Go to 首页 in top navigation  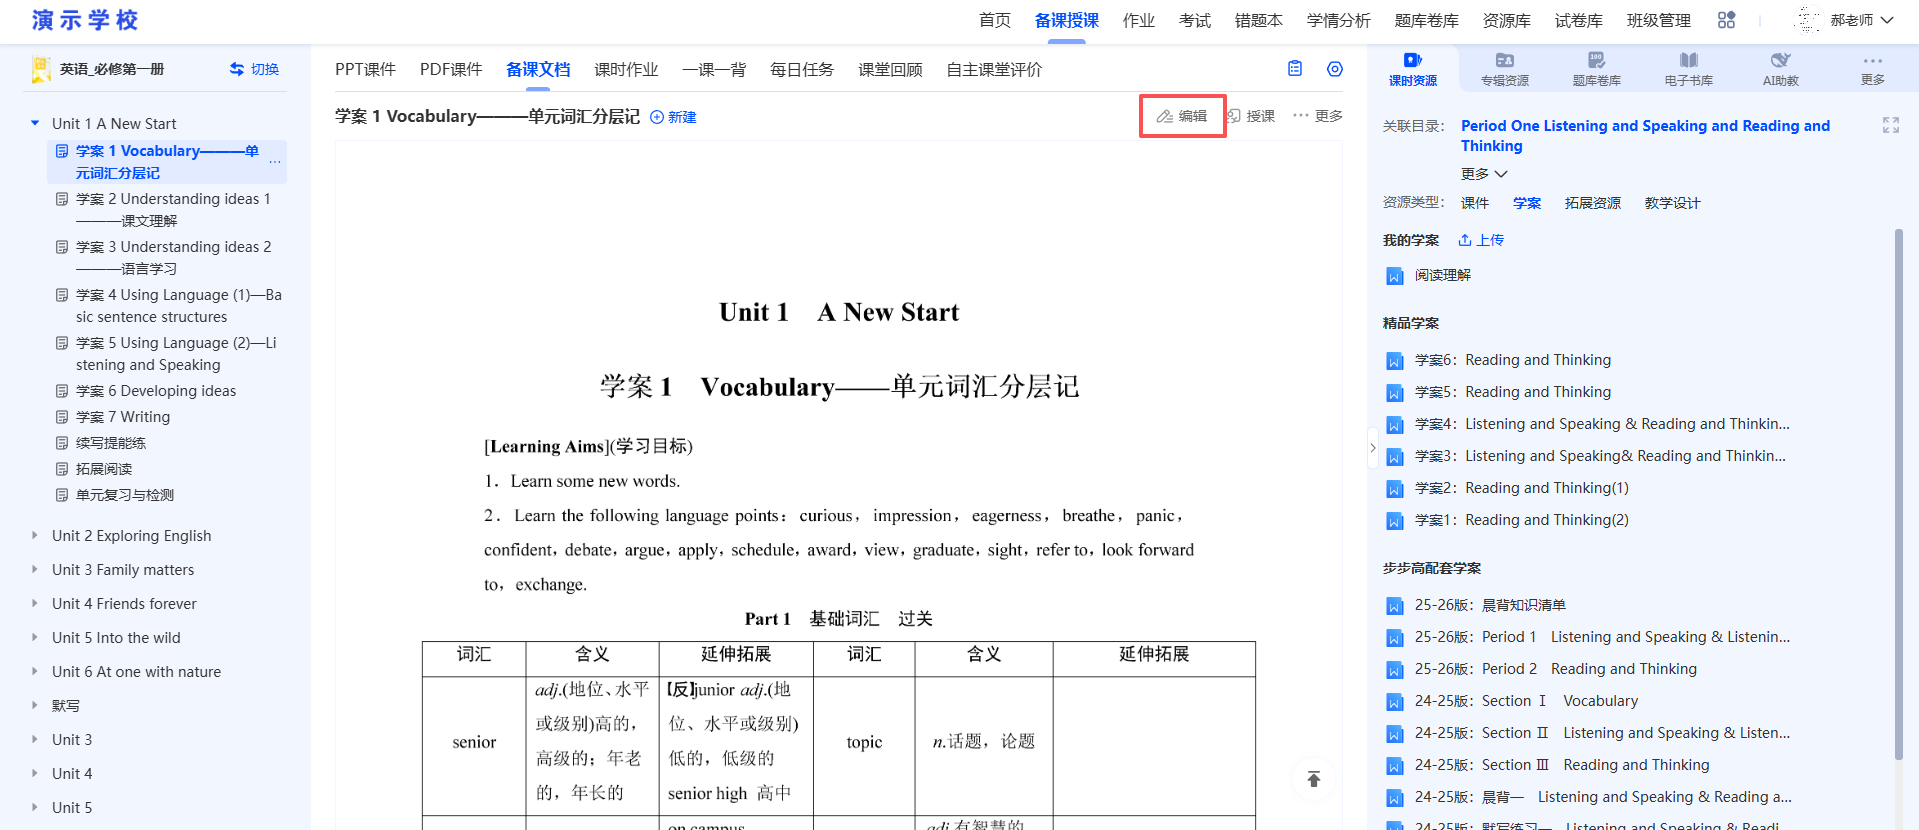(x=994, y=20)
